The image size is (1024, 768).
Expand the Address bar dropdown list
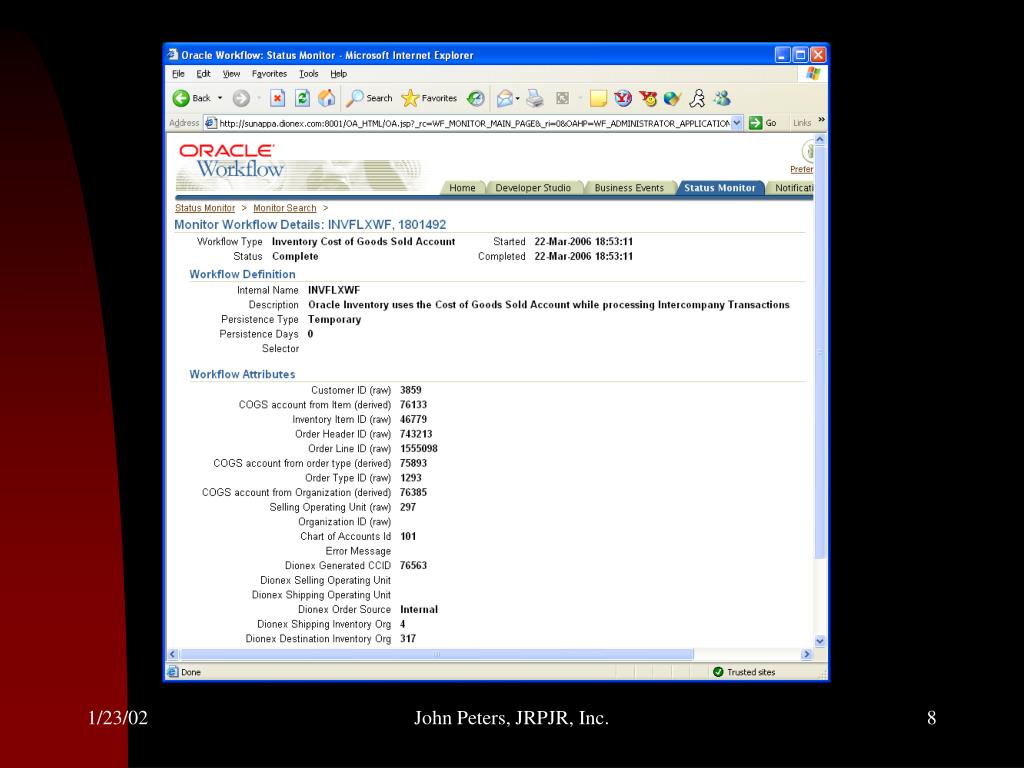click(737, 123)
